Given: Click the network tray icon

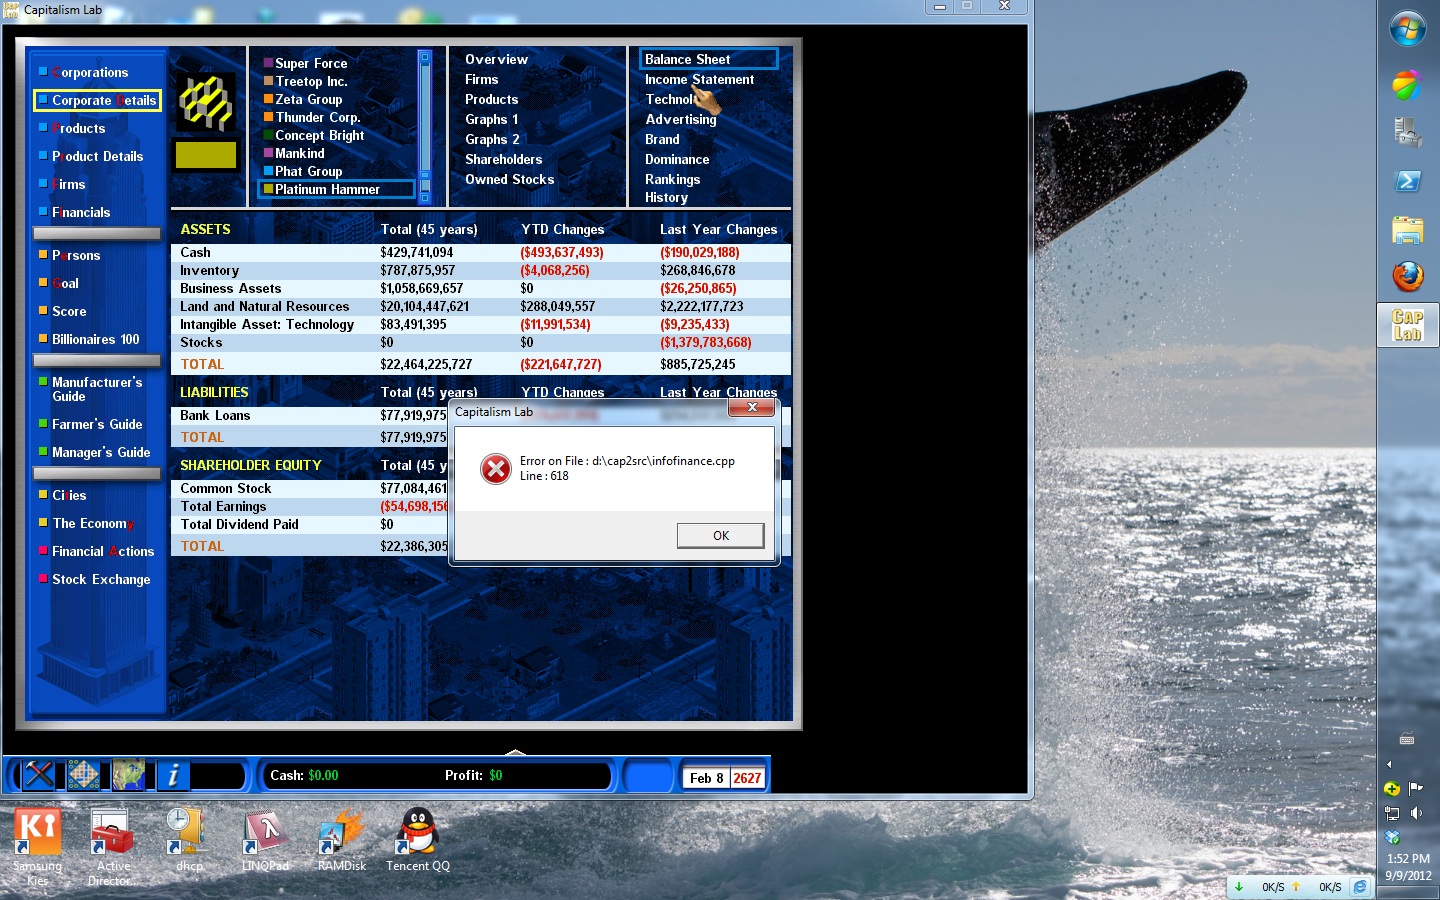Looking at the screenshot, I should tap(1392, 813).
